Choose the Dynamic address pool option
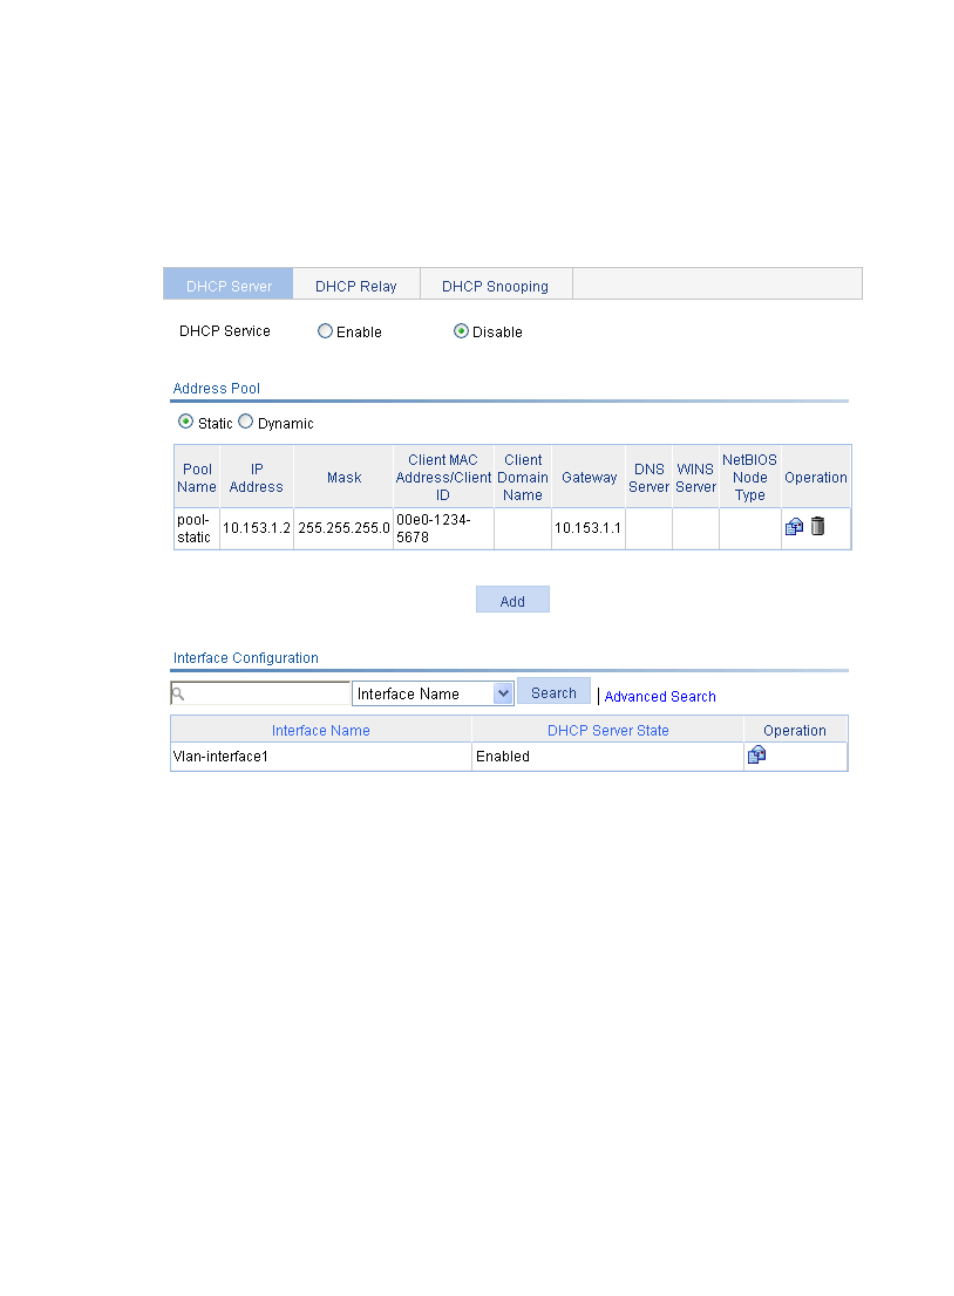This screenshot has height=1296, width=954. point(246,422)
